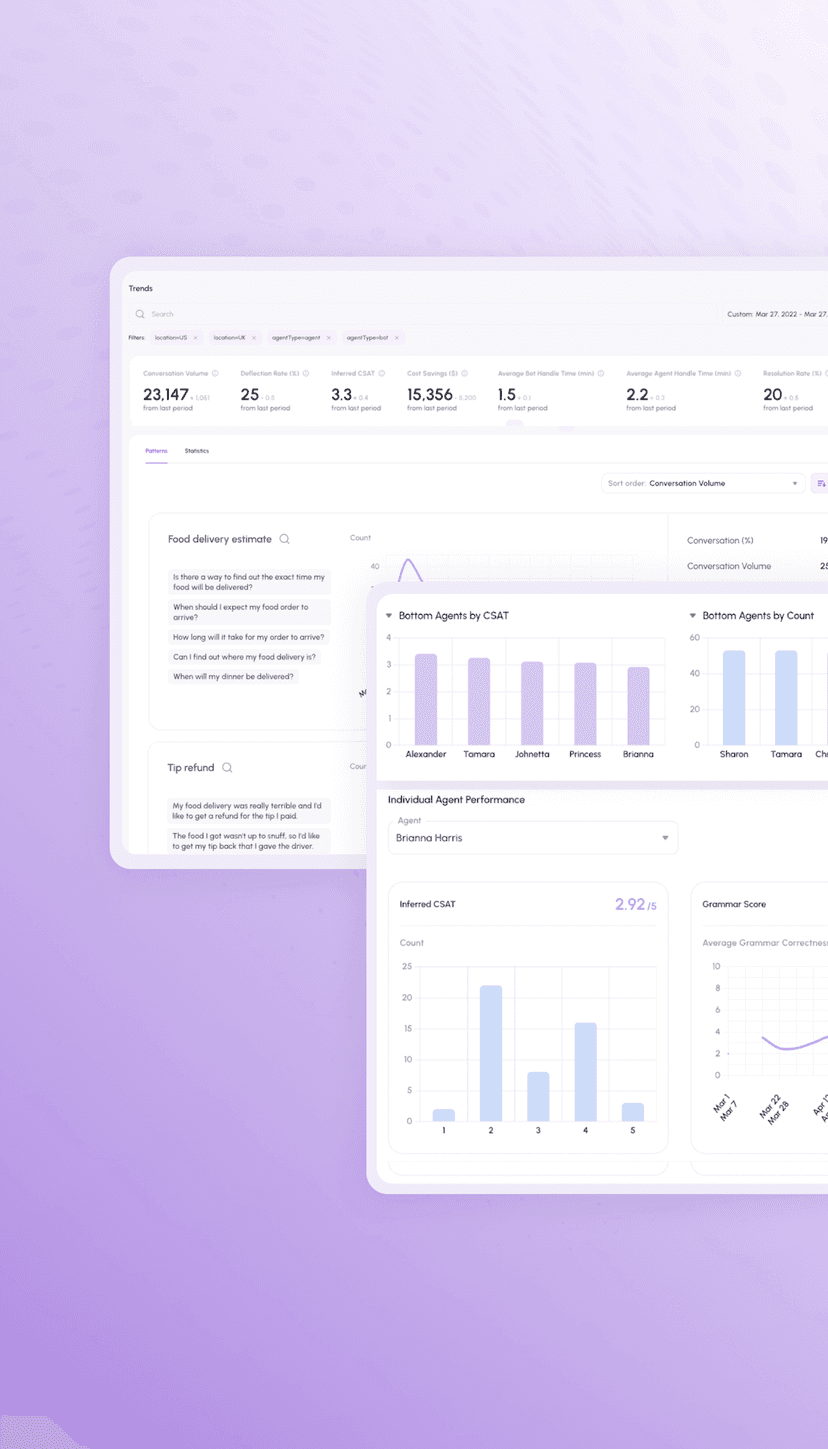Image resolution: width=828 pixels, height=1449 pixels.
Task: Click the search magnifier icon in the search bar
Action: coord(140,313)
